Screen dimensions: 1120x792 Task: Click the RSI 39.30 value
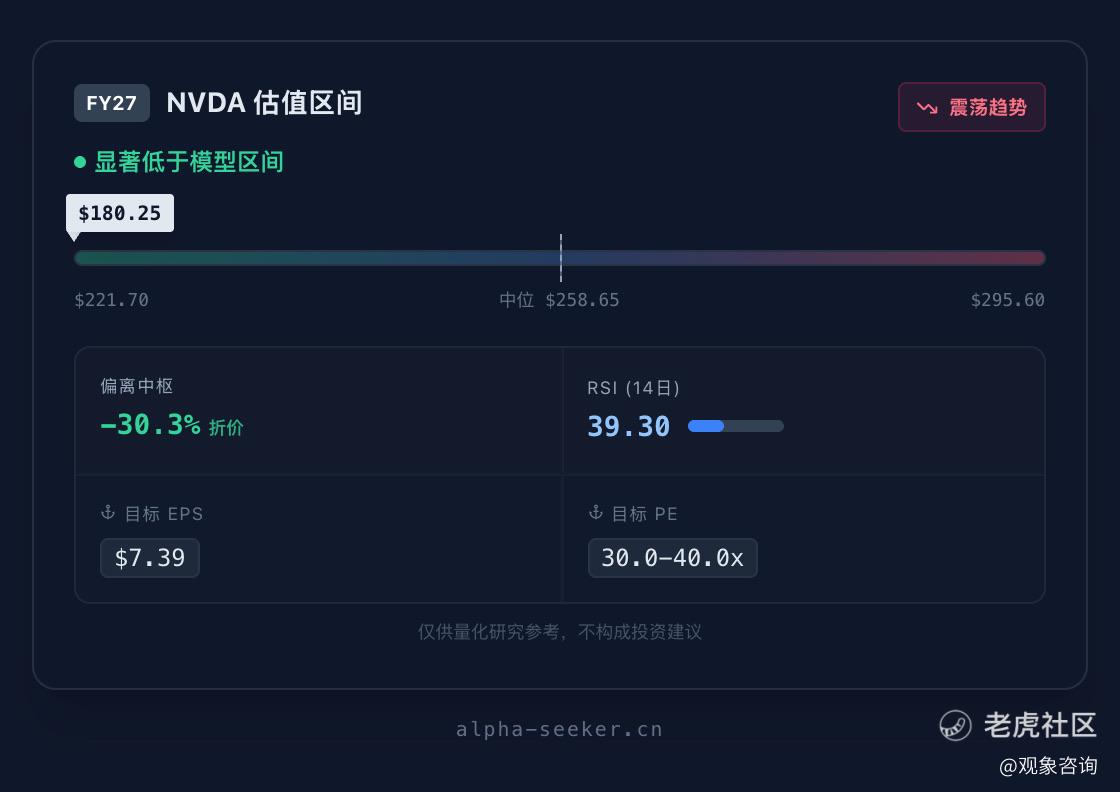629,426
